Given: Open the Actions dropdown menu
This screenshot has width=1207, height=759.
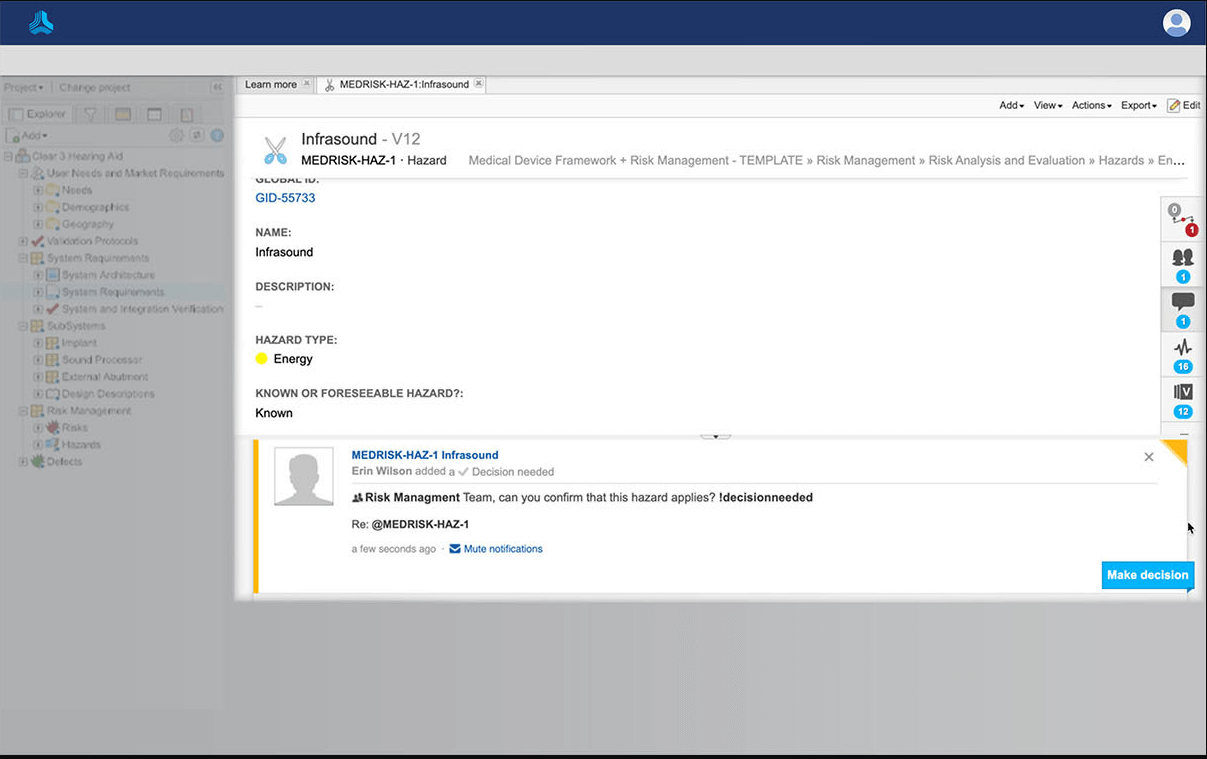Looking at the screenshot, I should point(1091,105).
